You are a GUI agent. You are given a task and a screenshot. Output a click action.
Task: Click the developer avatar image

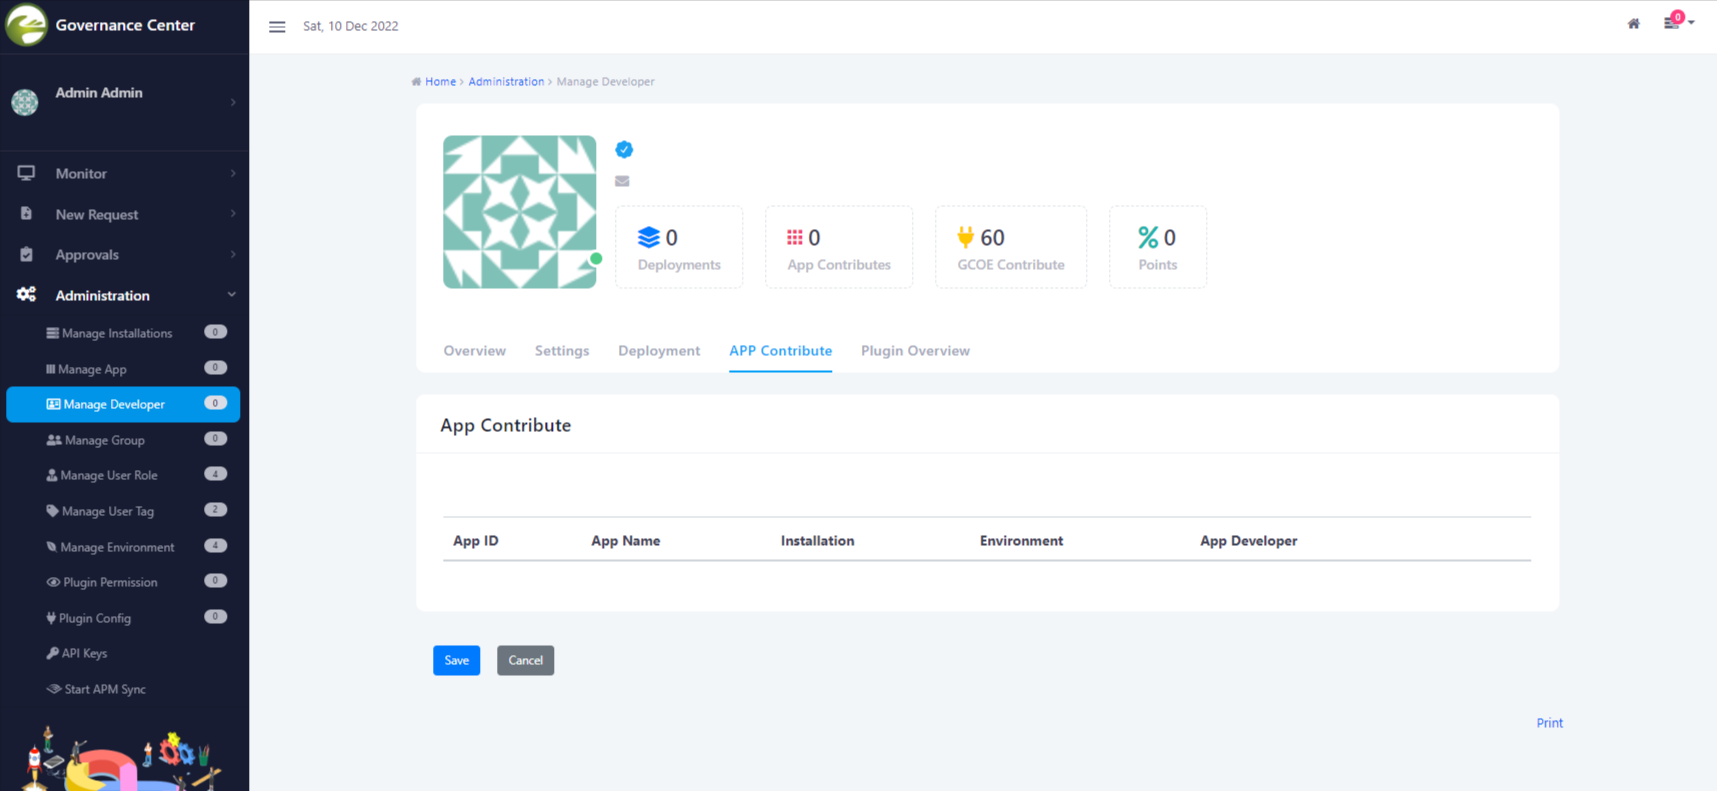click(x=519, y=212)
